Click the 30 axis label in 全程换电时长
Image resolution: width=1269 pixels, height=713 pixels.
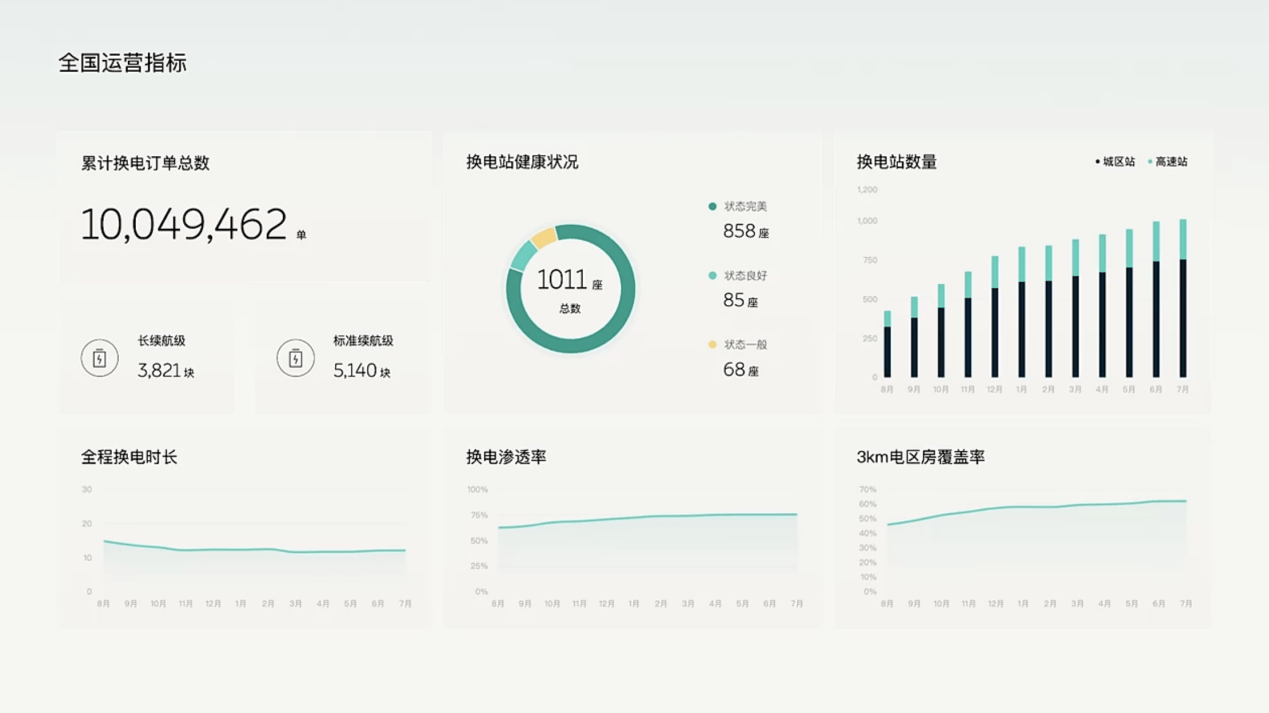[87, 490]
